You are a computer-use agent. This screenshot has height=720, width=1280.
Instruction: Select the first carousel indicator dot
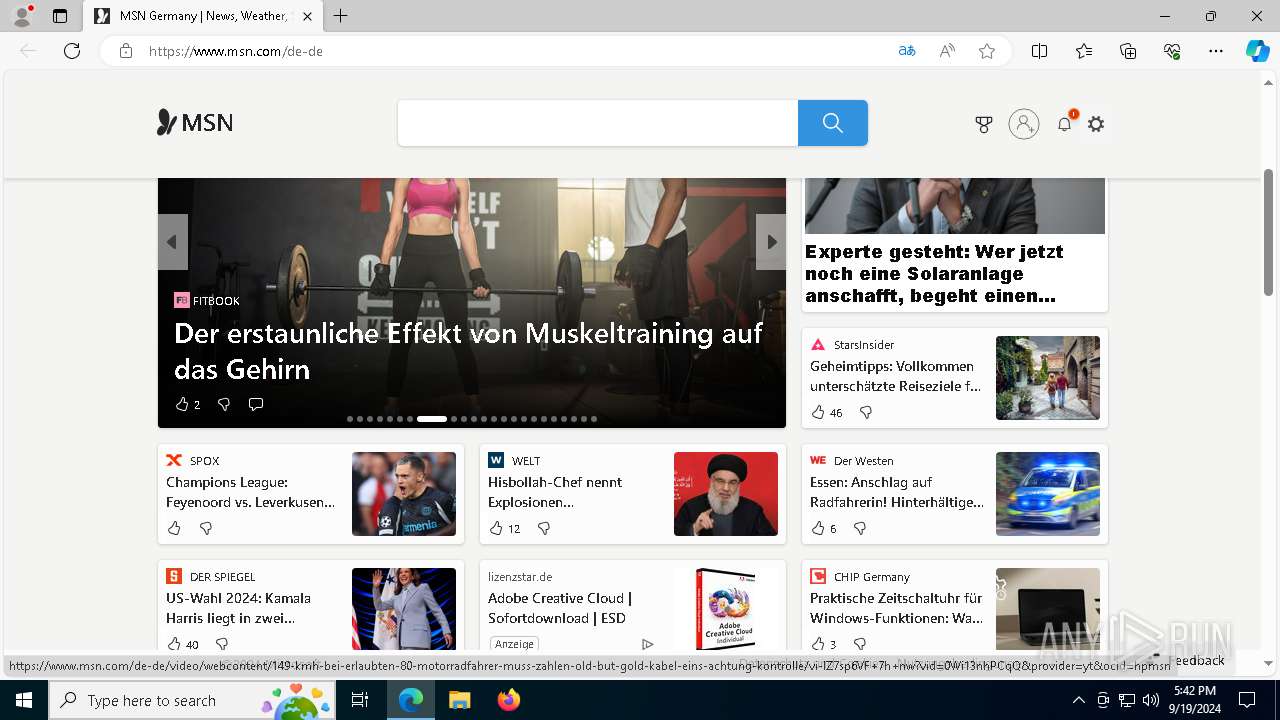(350, 419)
